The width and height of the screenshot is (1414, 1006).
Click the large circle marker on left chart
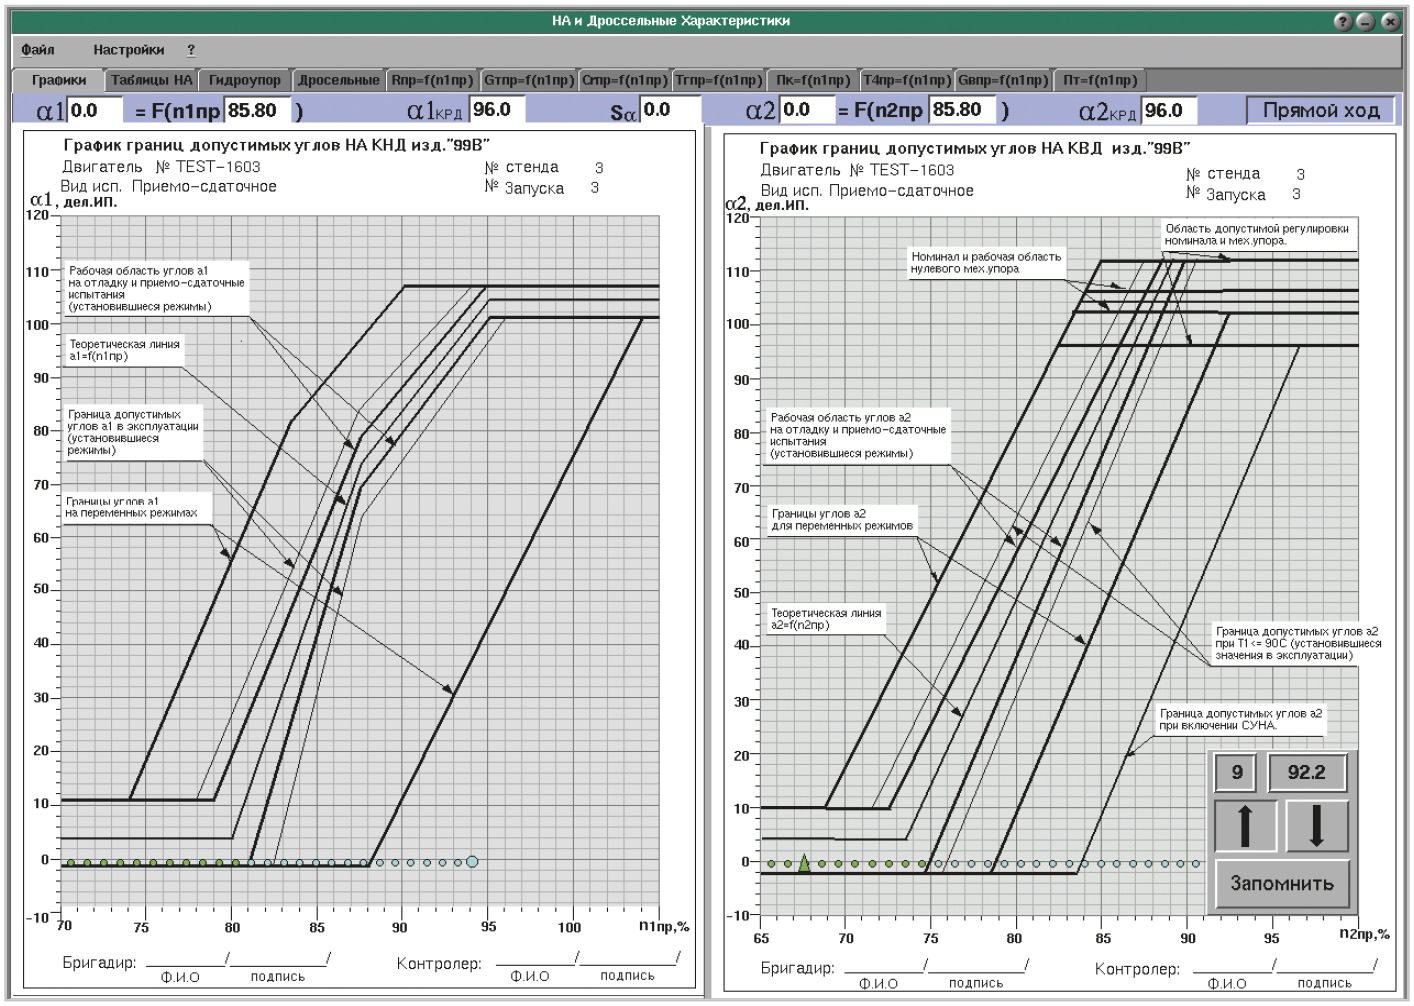(472, 862)
